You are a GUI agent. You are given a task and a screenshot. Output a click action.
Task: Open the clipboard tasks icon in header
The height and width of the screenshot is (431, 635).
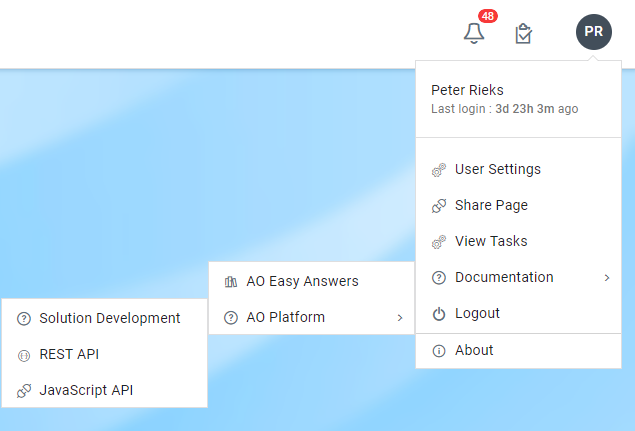tap(523, 34)
